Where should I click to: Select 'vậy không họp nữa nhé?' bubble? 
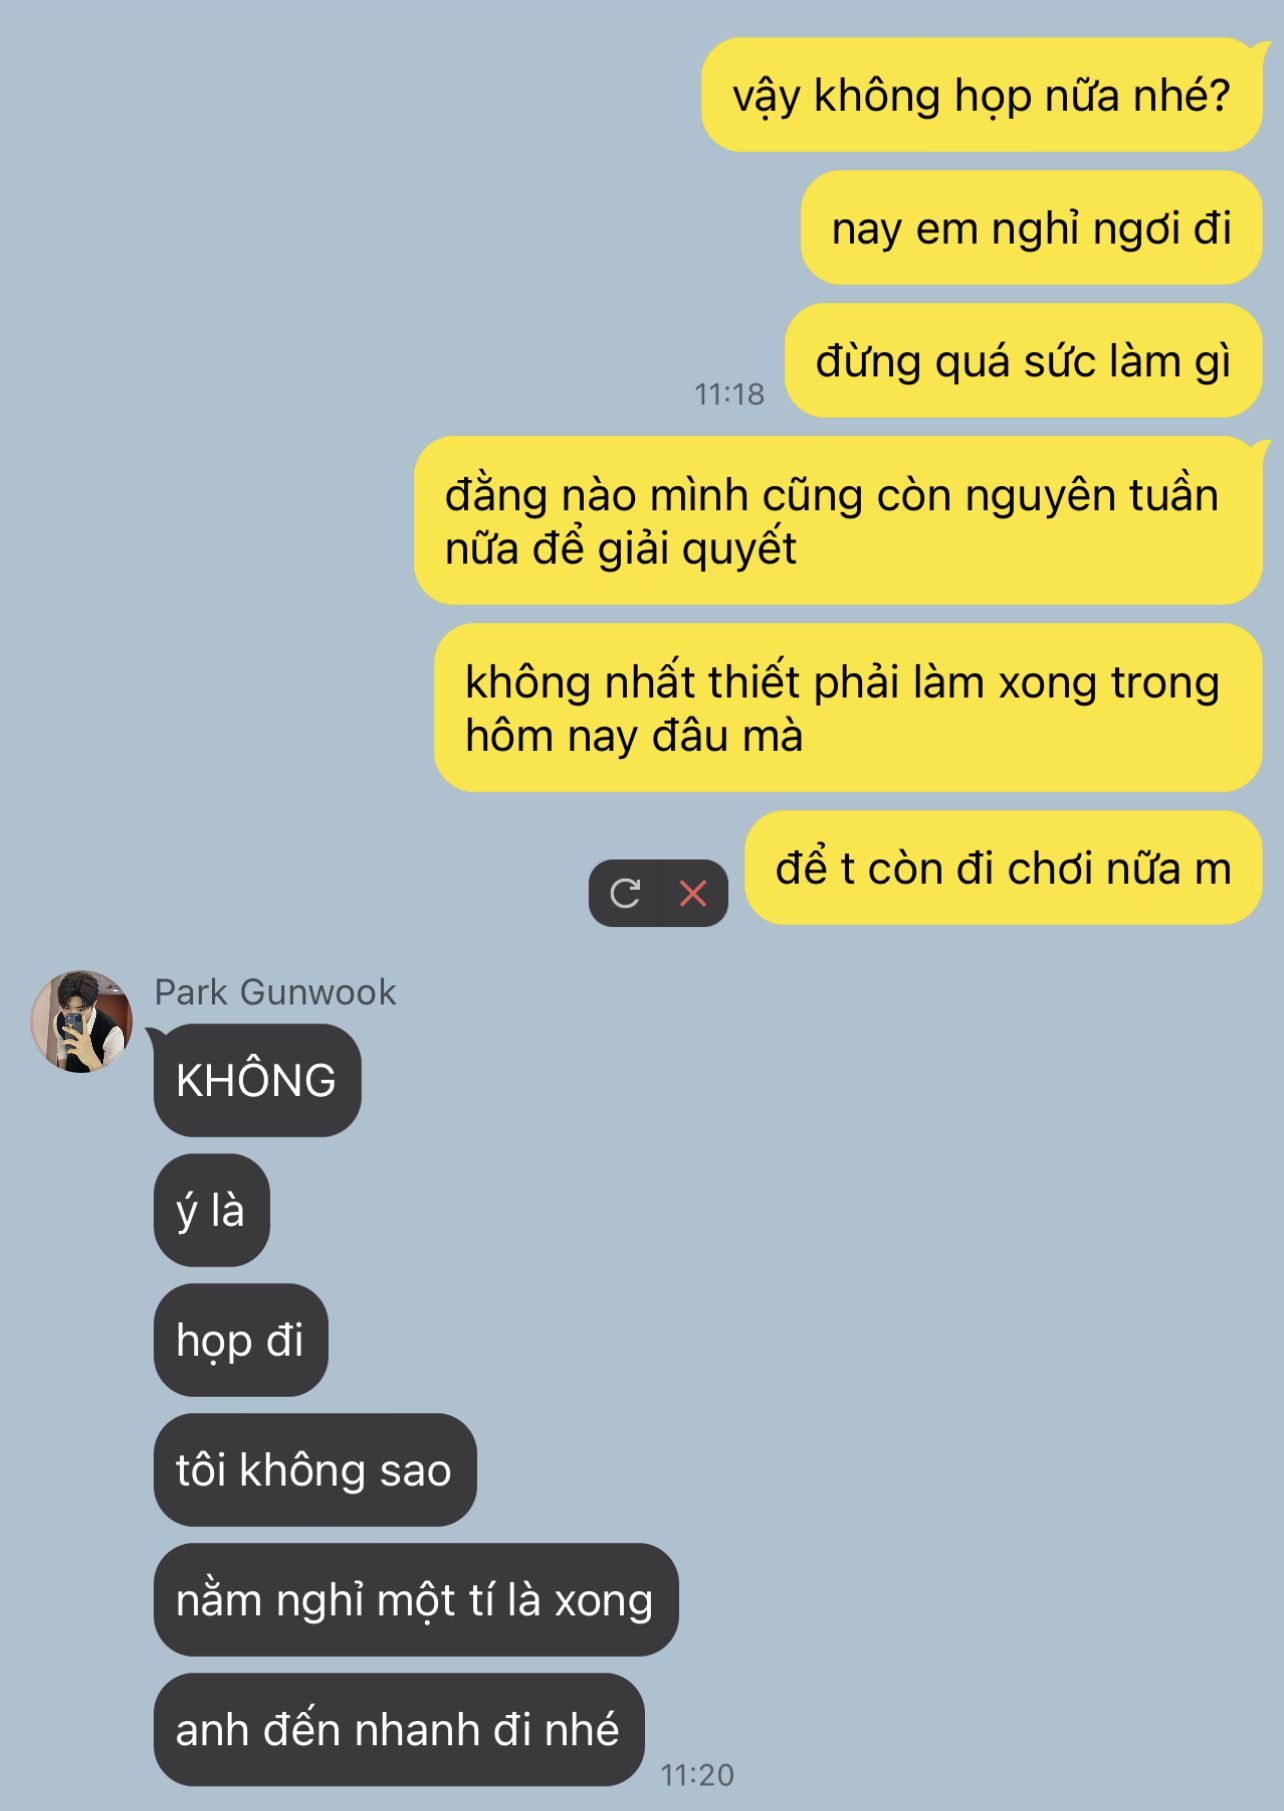(x=982, y=95)
